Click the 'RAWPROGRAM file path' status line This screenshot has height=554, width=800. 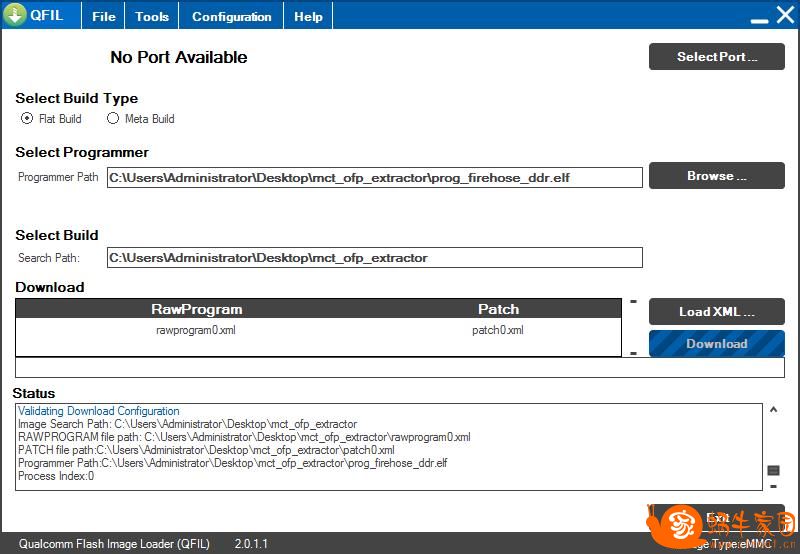[244, 437]
